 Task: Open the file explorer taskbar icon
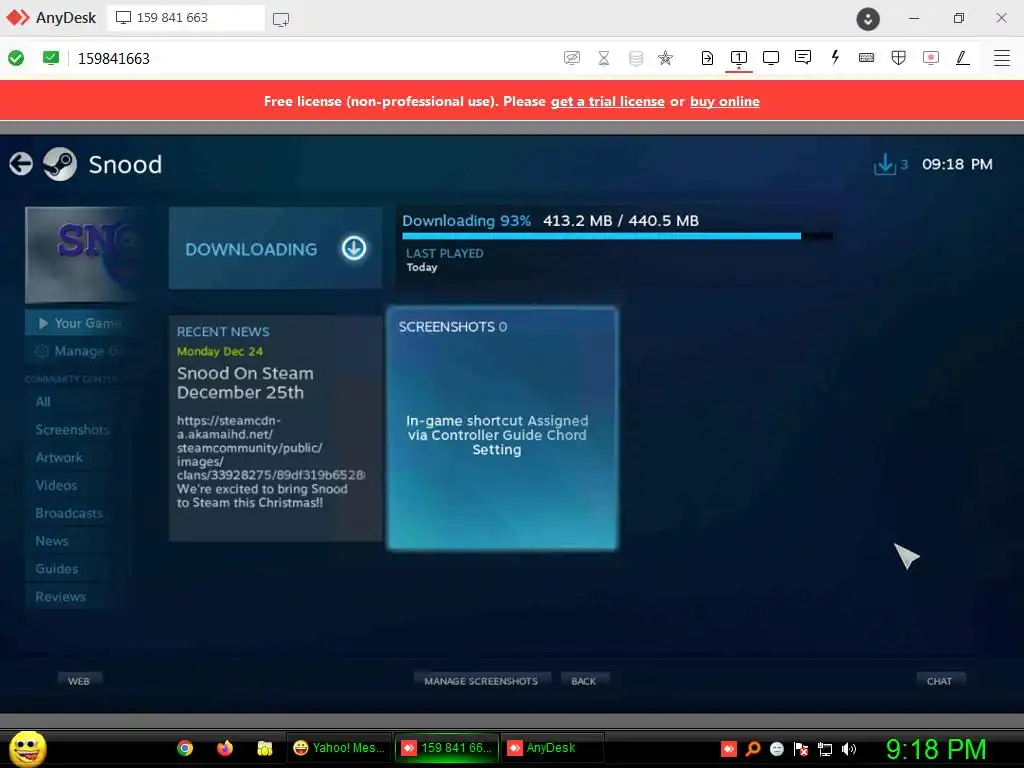click(x=264, y=748)
